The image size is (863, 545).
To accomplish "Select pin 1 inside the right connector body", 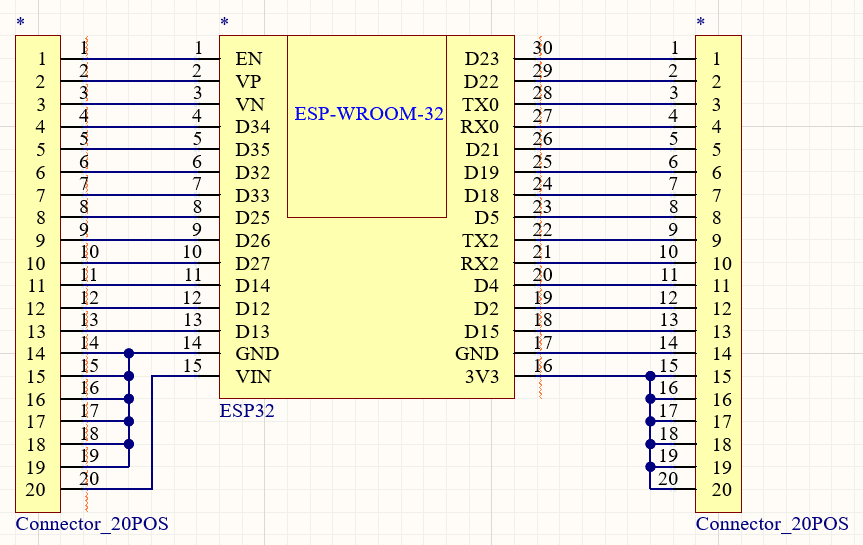I will (716, 59).
